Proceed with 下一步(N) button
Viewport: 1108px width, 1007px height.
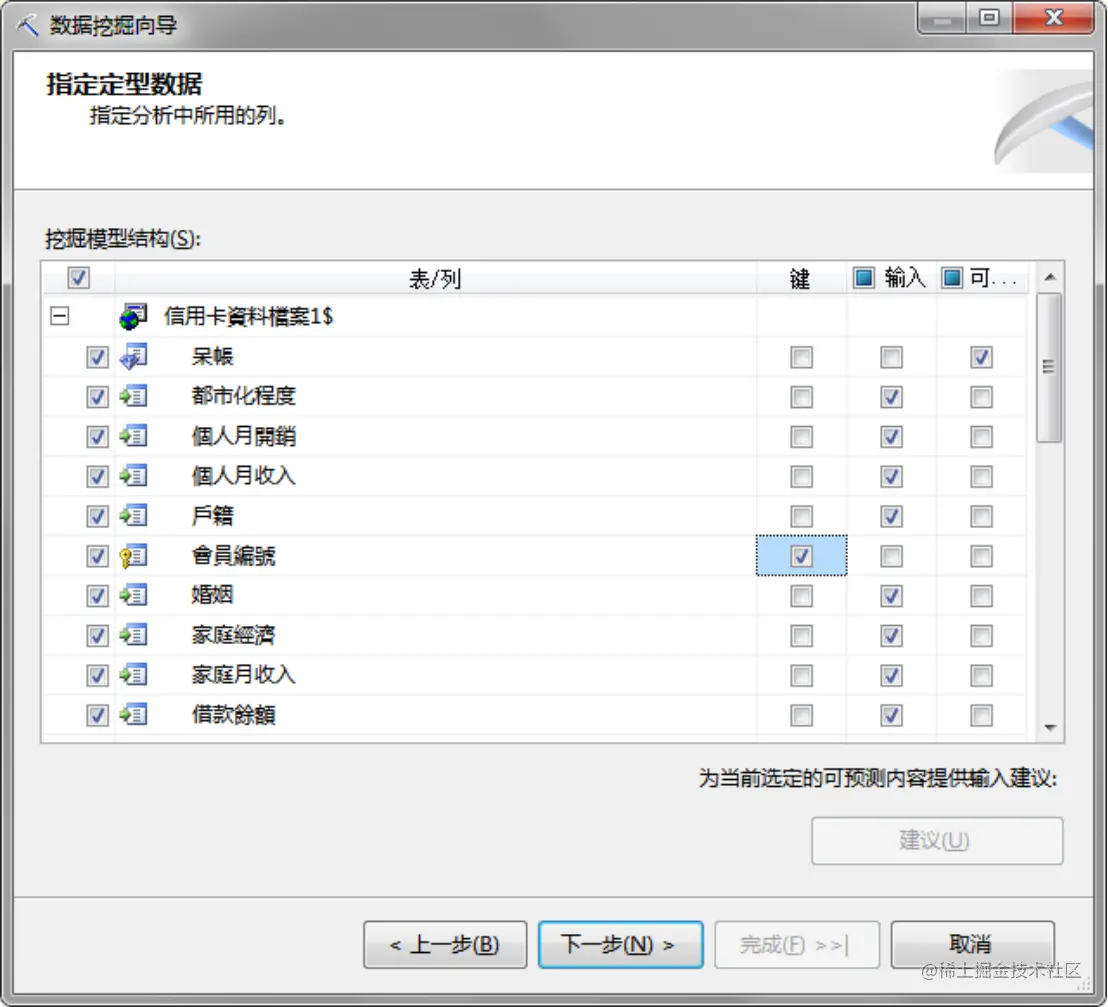620,944
